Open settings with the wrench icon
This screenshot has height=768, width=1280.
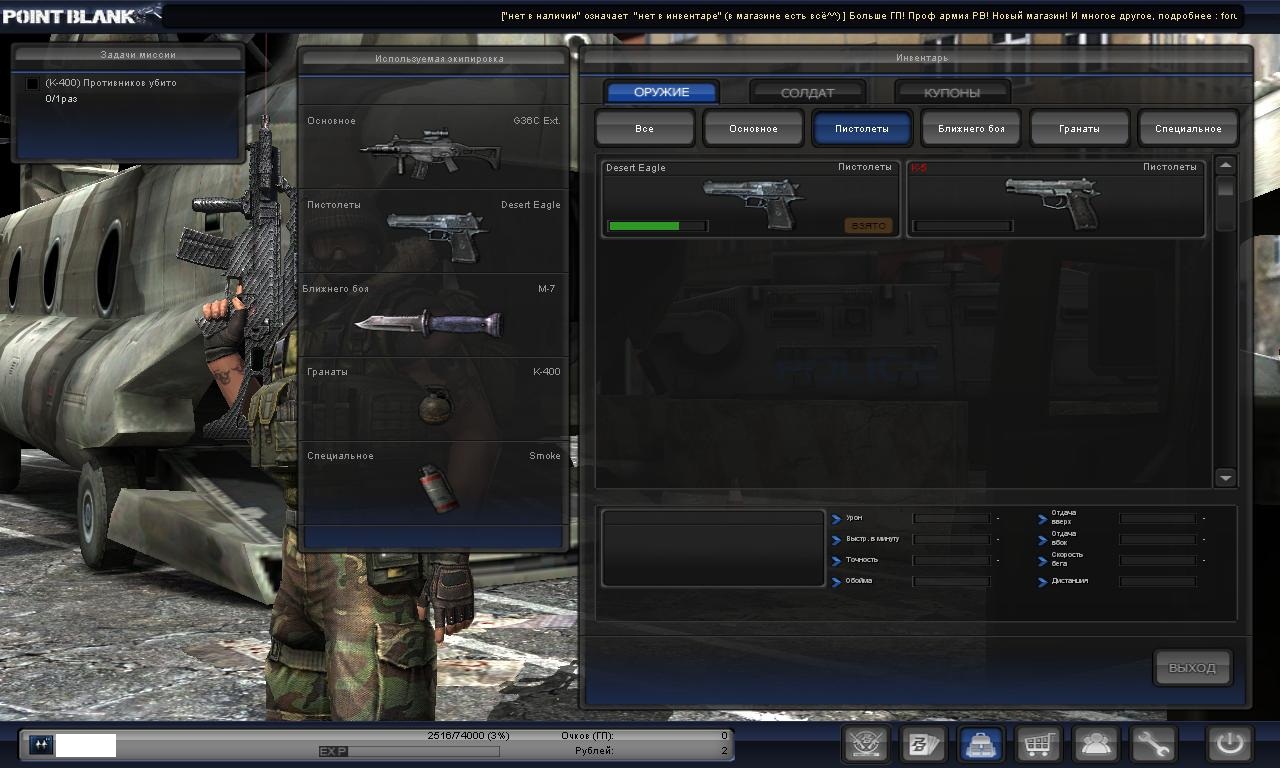click(x=1153, y=744)
